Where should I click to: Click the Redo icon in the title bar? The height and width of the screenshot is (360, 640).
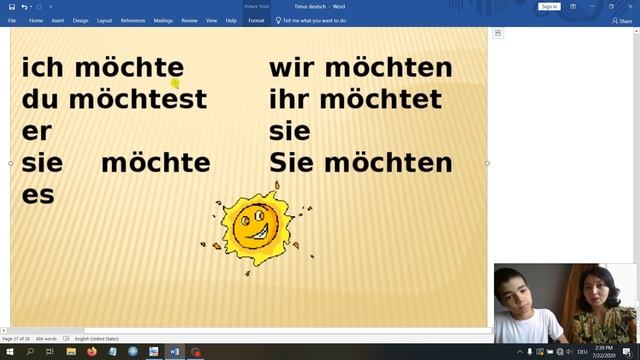[x=39, y=7]
